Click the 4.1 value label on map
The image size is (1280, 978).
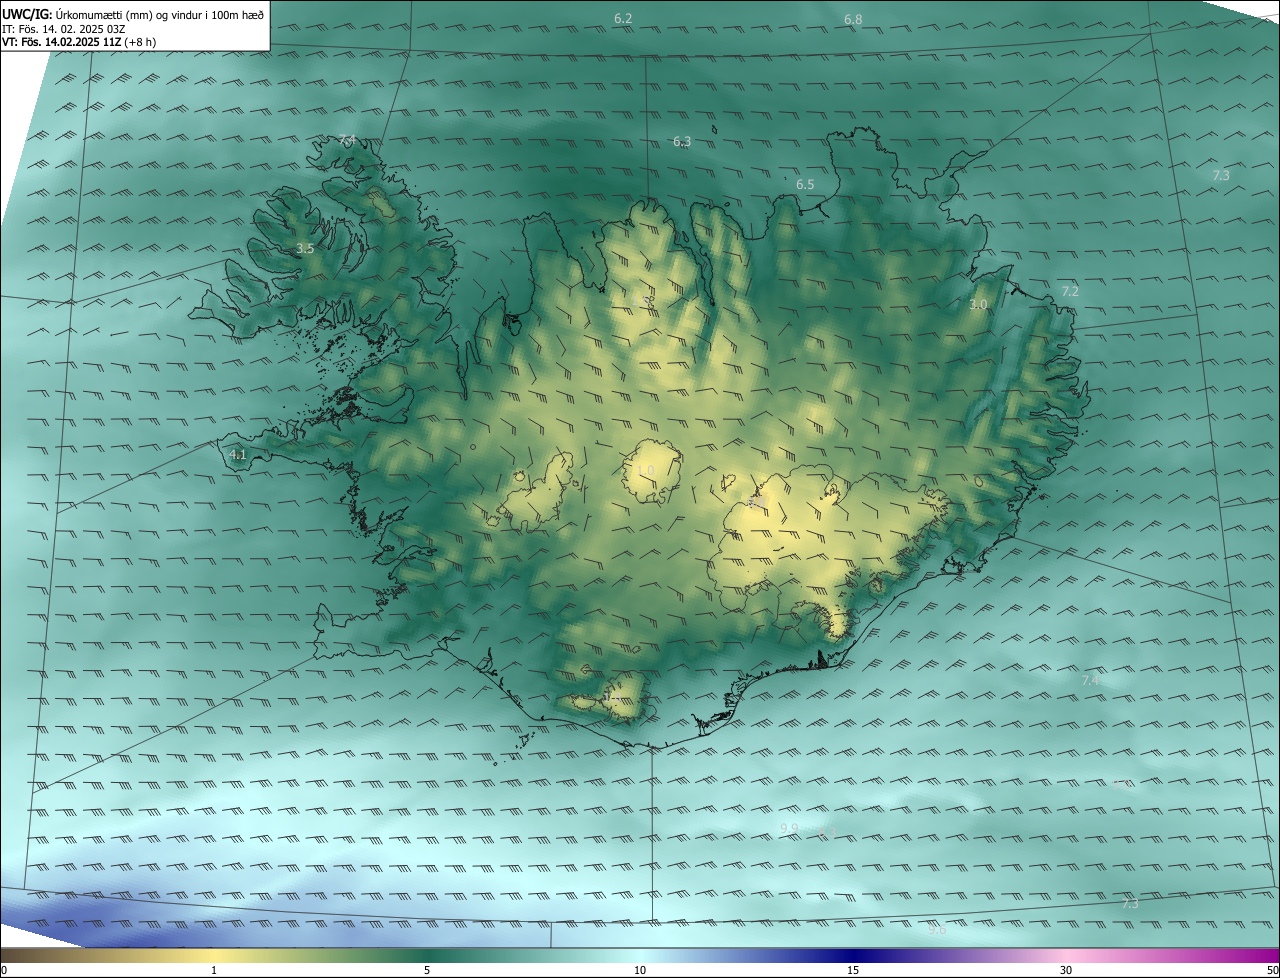pos(238,455)
